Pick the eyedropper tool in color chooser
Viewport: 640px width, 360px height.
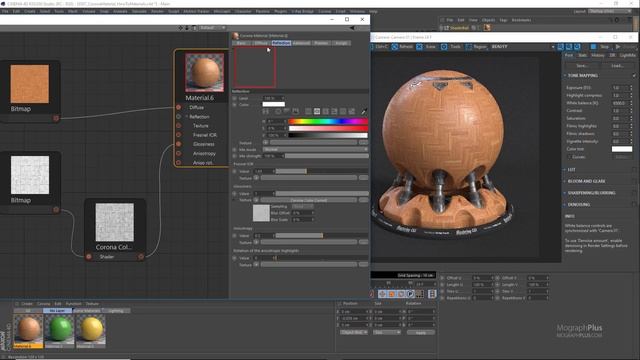coord(364,111)
